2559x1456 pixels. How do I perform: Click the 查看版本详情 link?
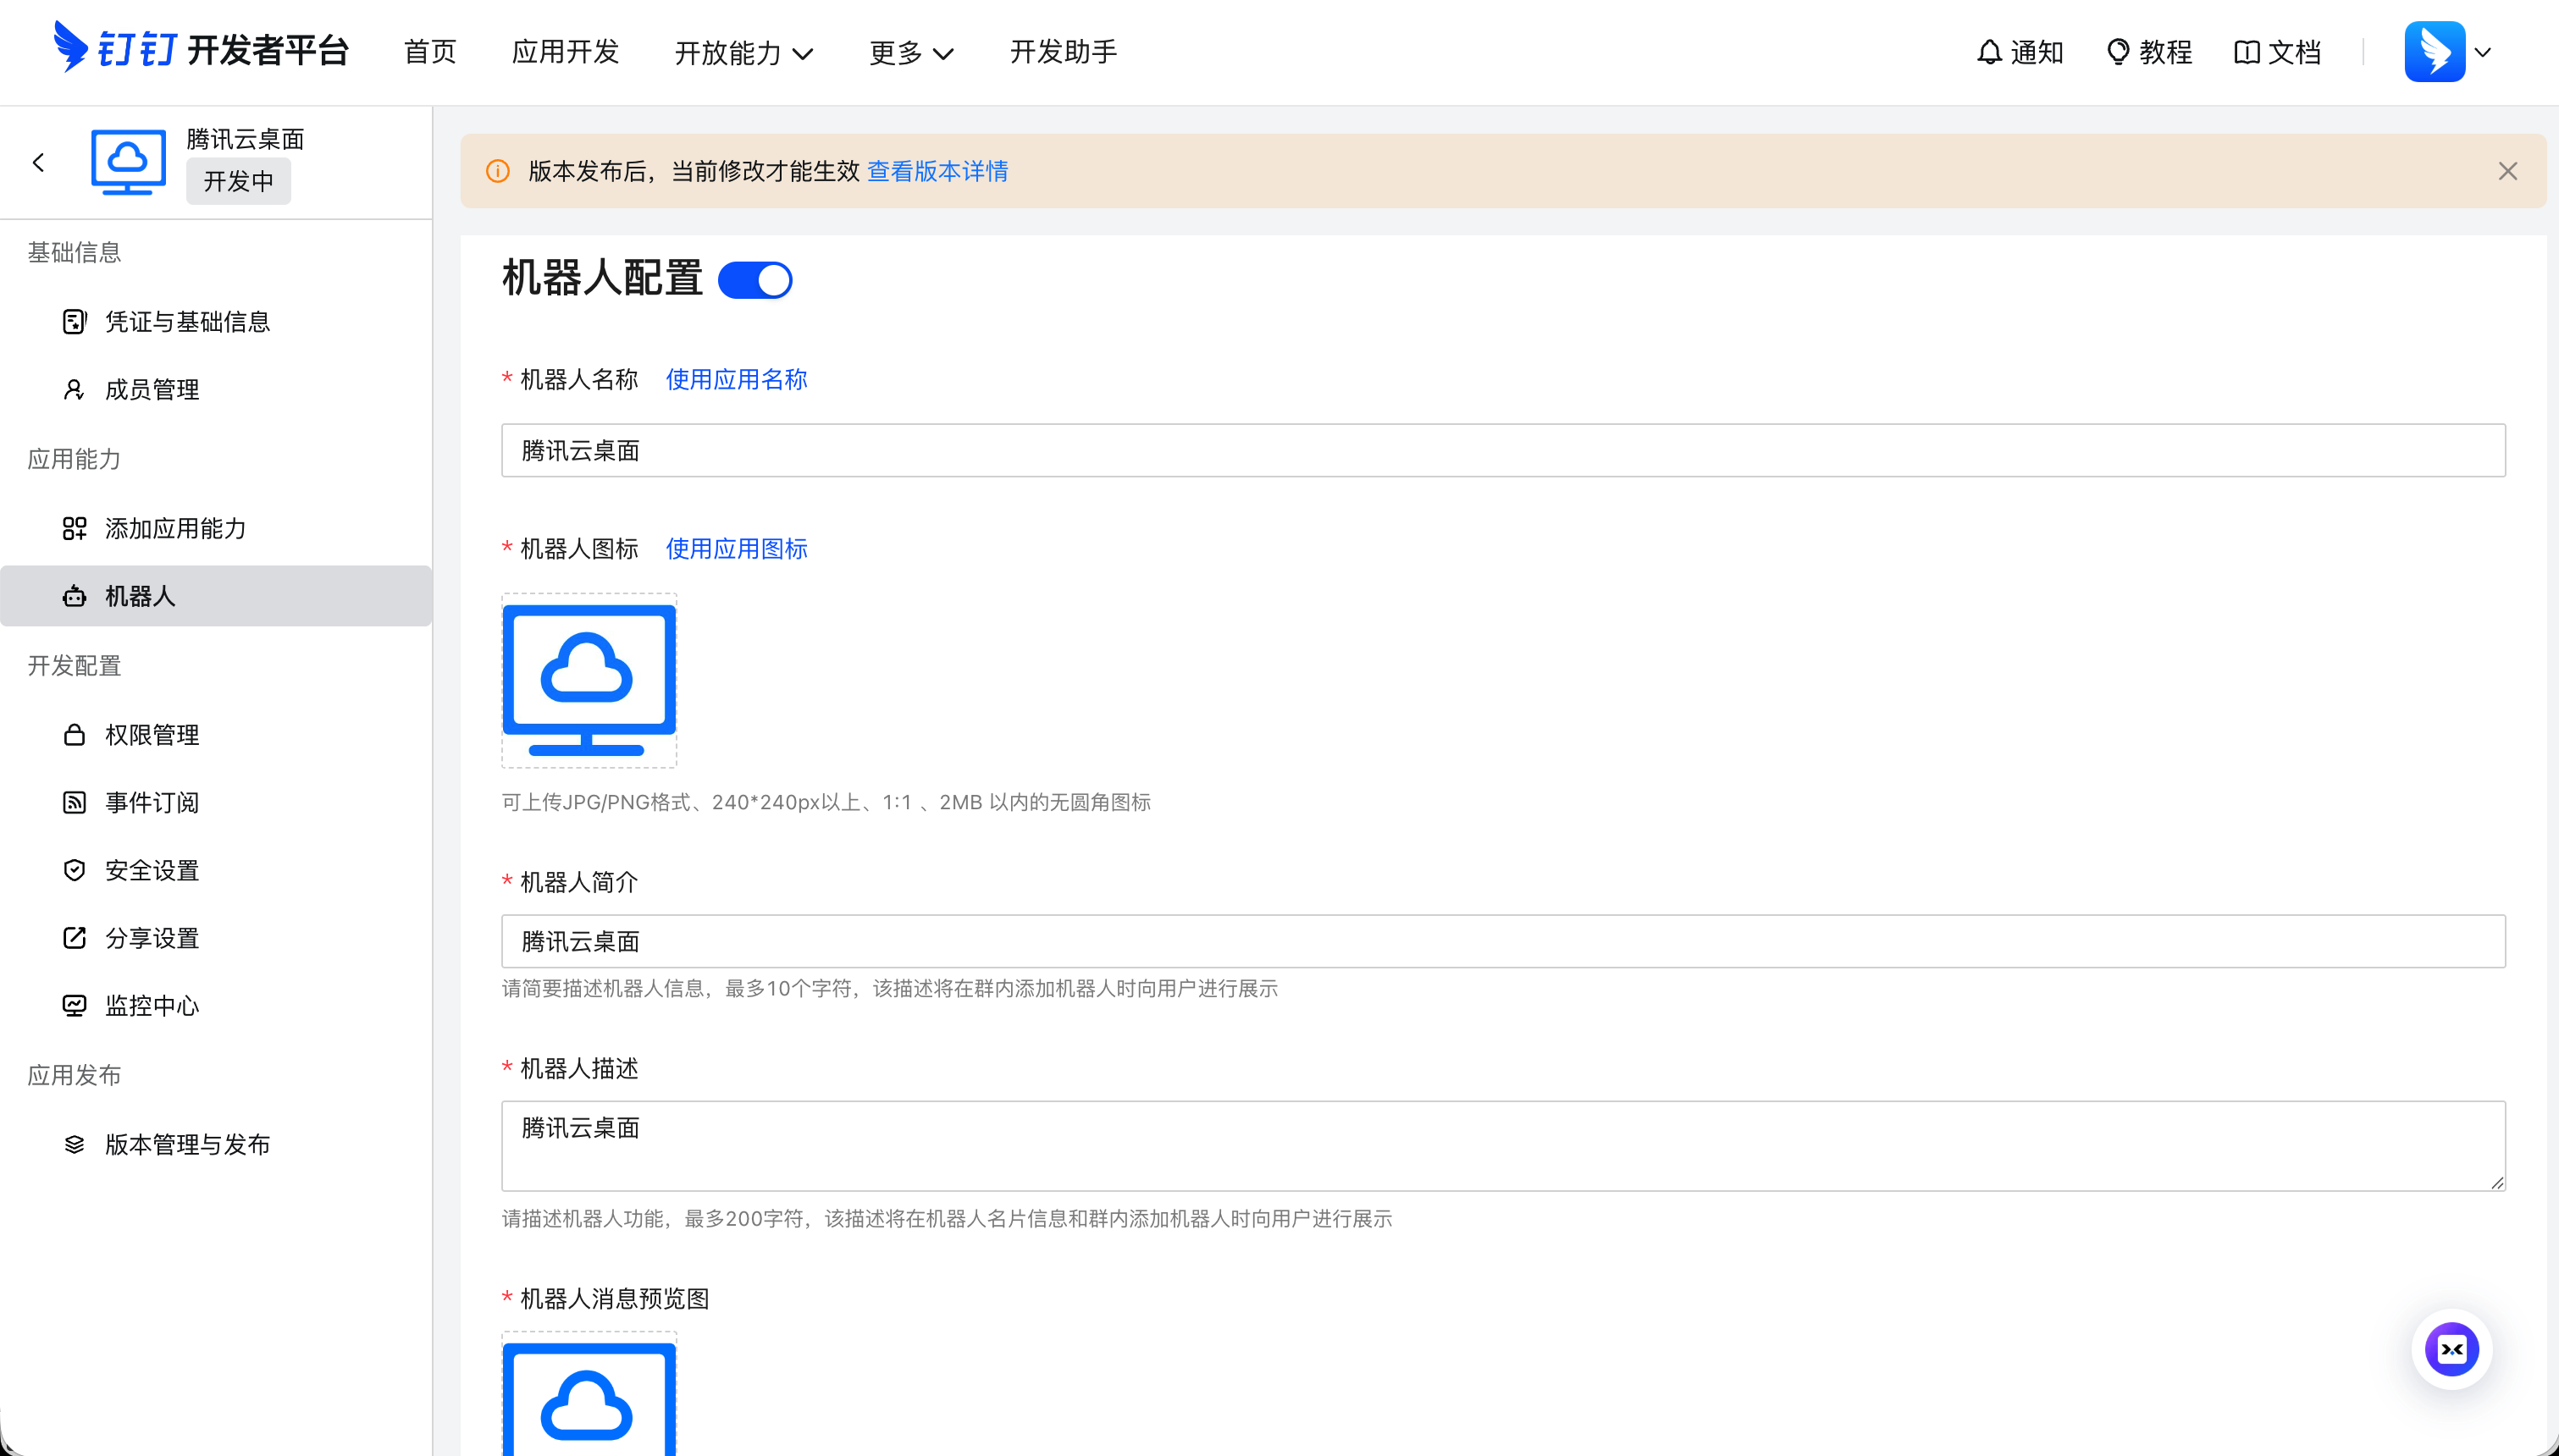coord(937,171)
